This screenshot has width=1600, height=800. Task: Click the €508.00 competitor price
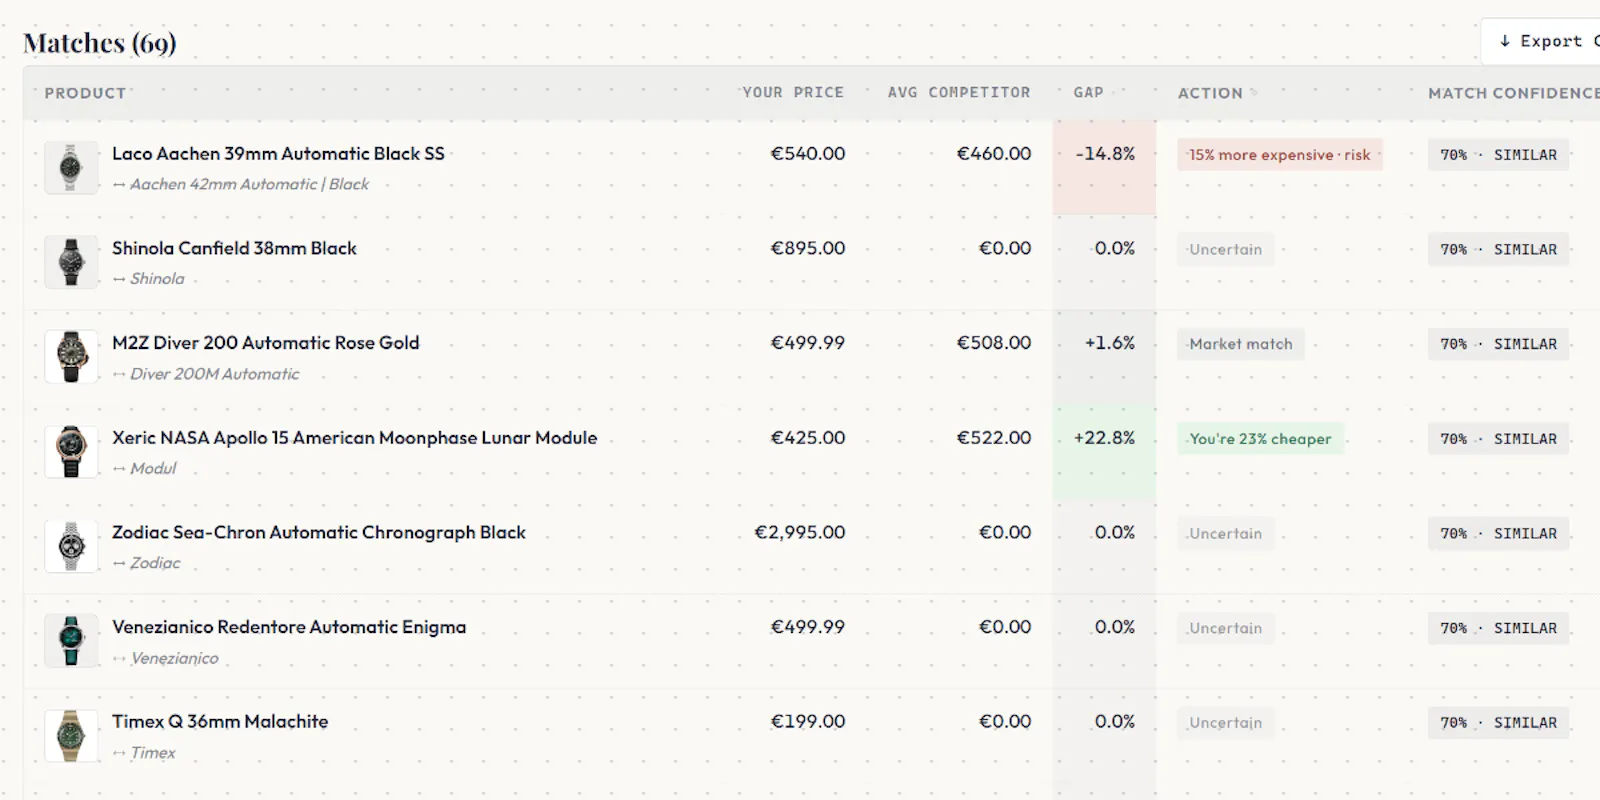pyautogui.click(x=993, y=342)
